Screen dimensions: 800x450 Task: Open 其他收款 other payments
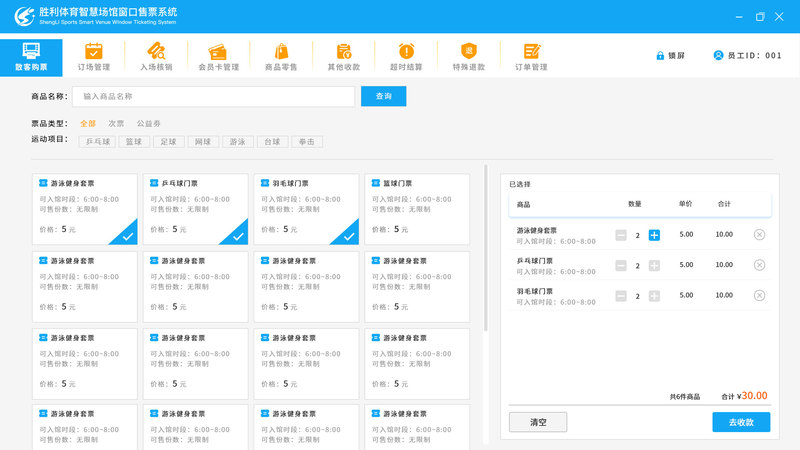[343, 57]
